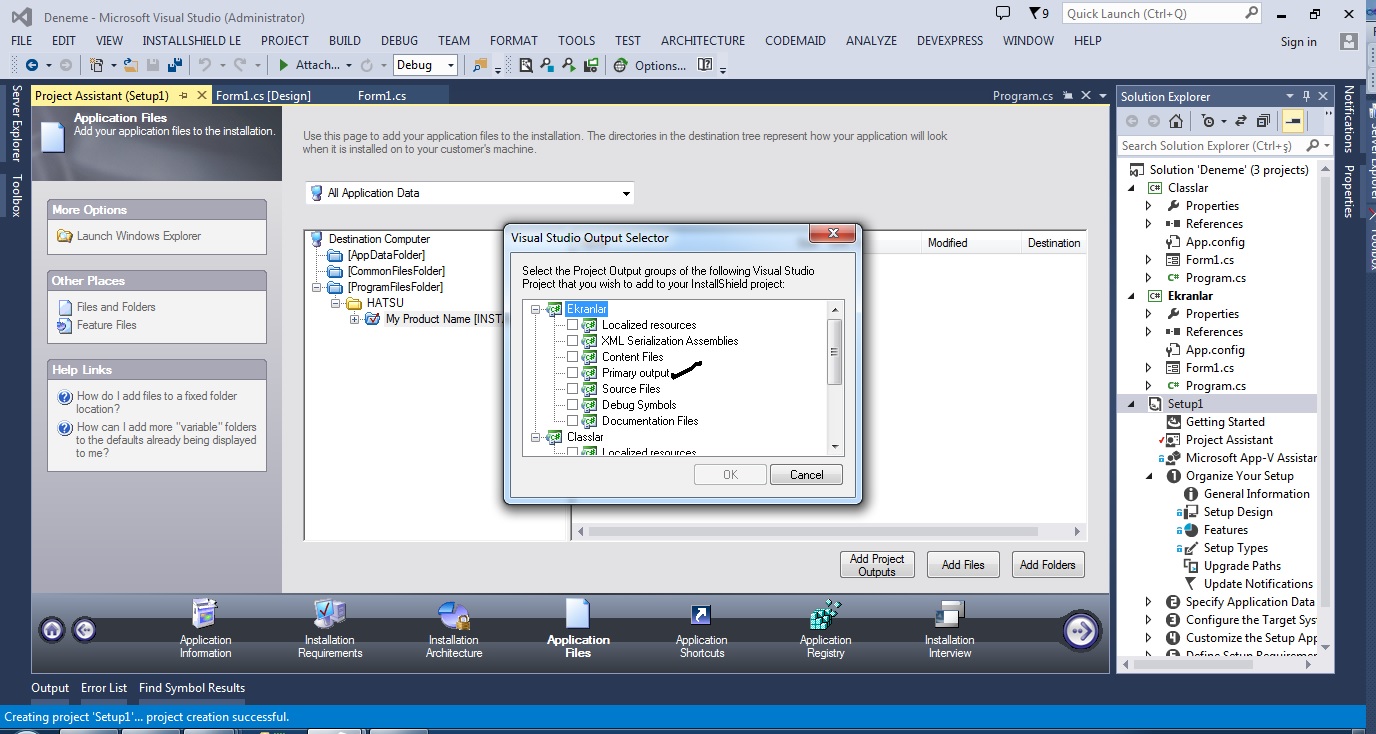Screen dimensions: 1376x734
Task: Collapse the Ekranlar node in Output Selector
Action: 537,309
